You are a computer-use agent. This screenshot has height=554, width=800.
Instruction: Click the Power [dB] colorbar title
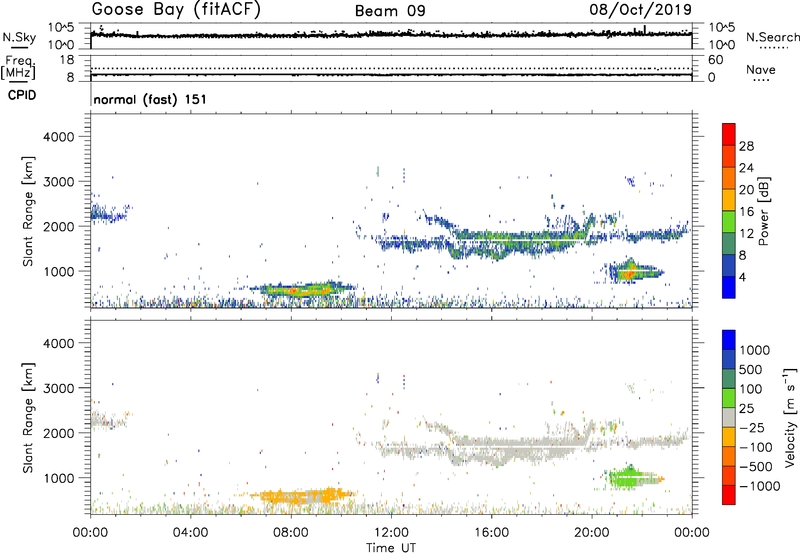[763, 211]
